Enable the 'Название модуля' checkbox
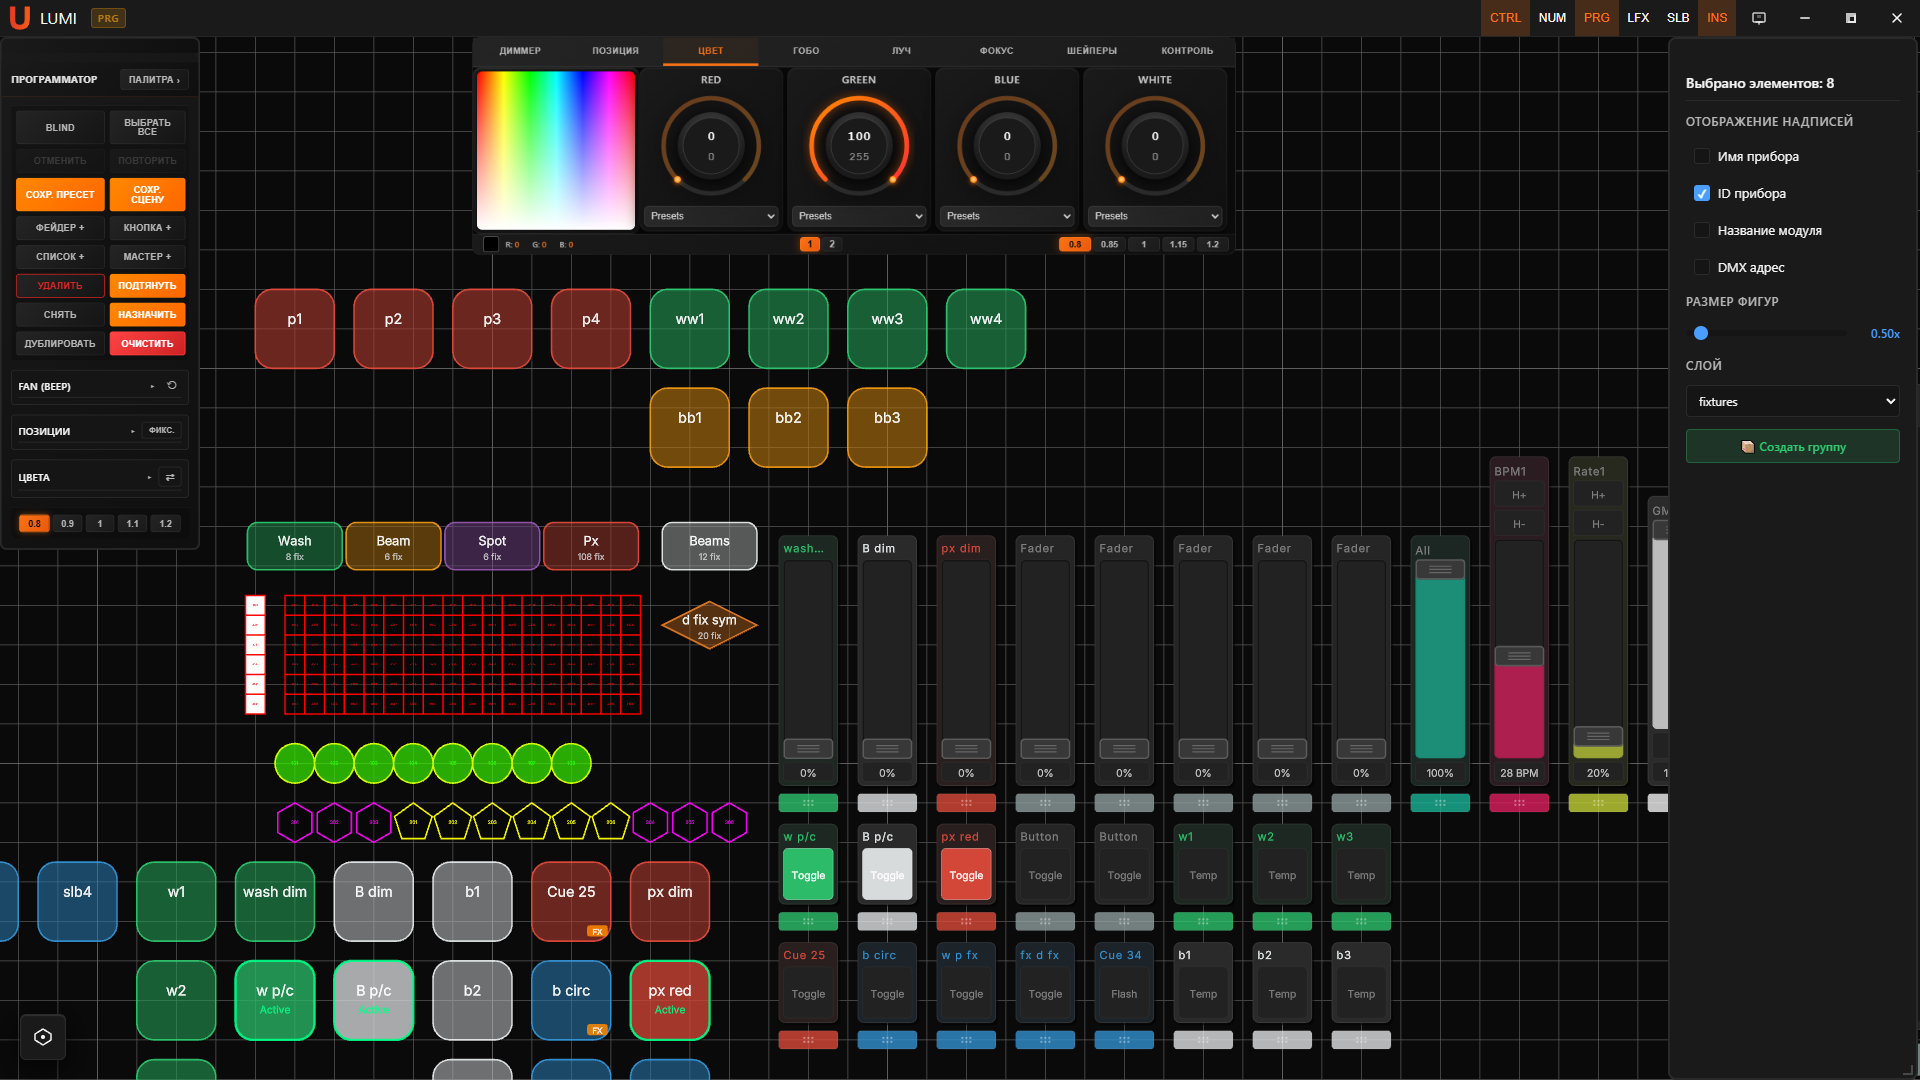 tap(1702, 231)
